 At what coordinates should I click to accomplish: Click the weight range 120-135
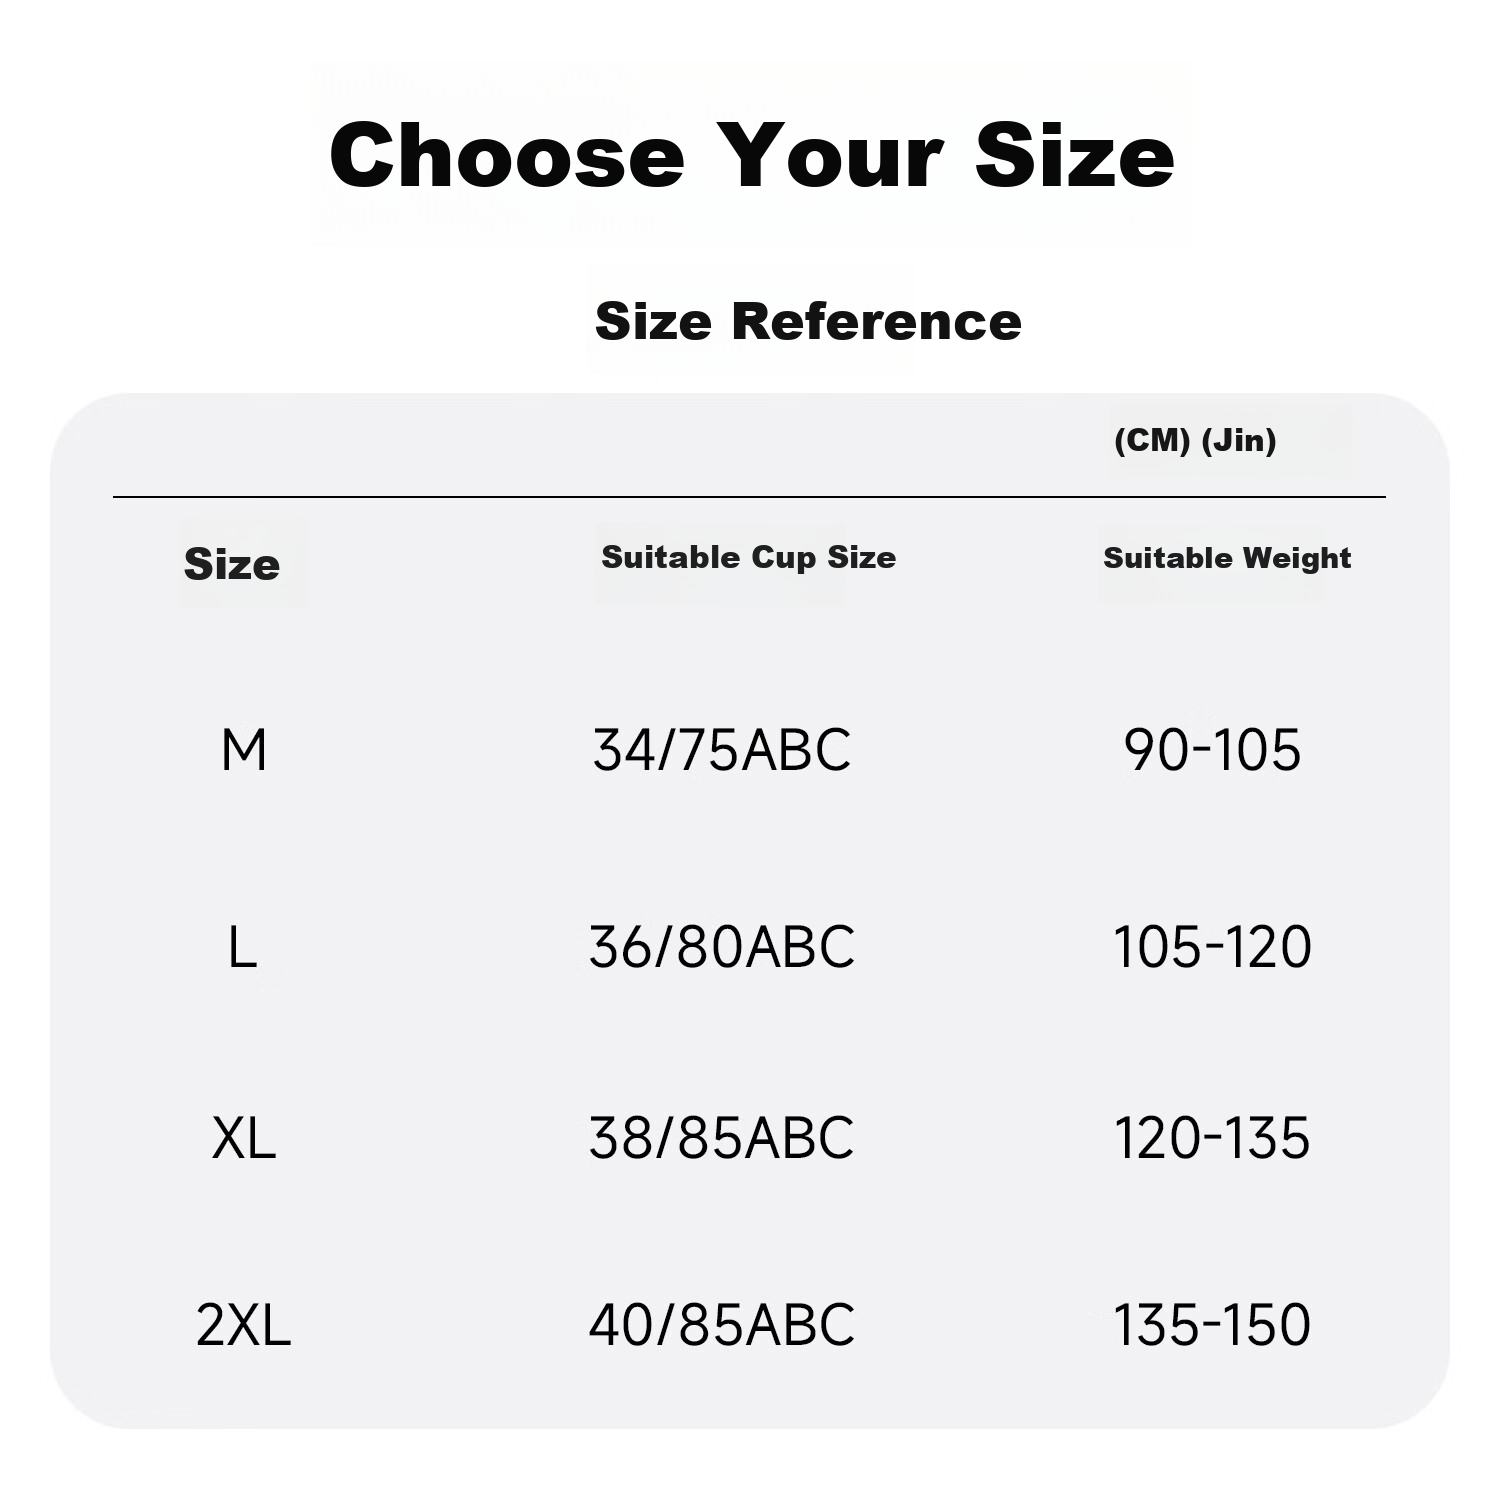point(1212,1138)
